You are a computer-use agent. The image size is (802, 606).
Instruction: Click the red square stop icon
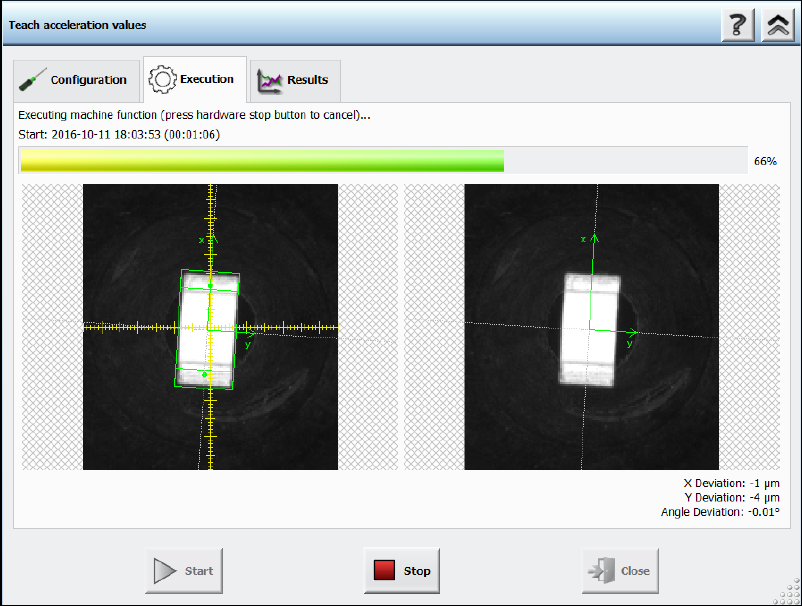point(385,571)
